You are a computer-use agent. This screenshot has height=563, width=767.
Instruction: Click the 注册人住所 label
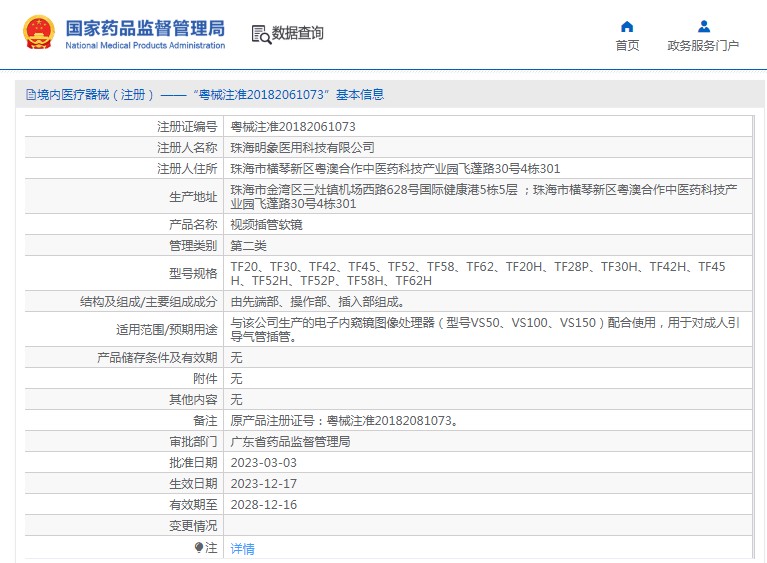click(x=187, y=169)
